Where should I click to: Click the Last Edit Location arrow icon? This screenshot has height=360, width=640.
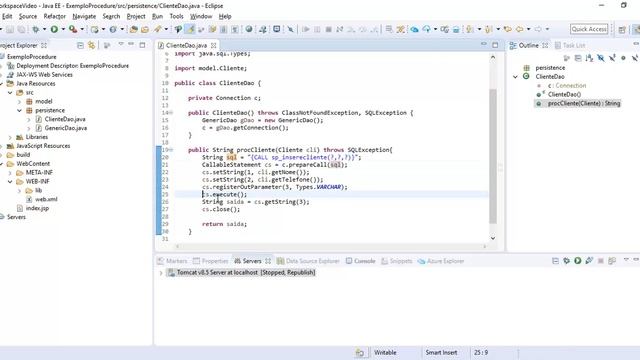tap(507, 29)
